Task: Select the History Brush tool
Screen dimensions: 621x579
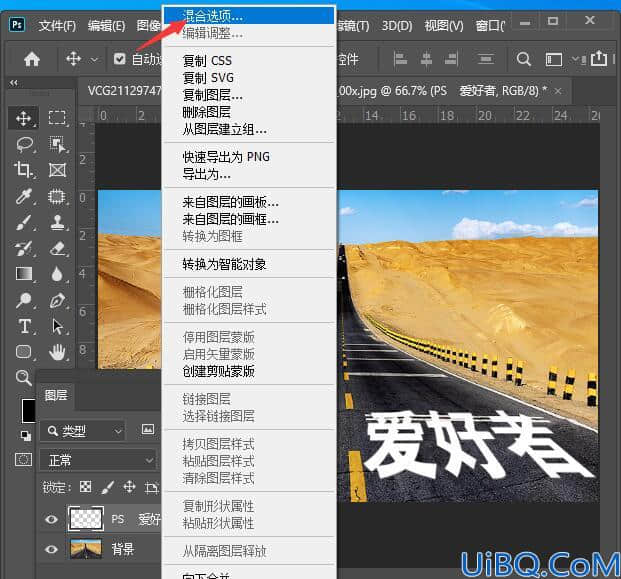Action: tap(23, 248)
